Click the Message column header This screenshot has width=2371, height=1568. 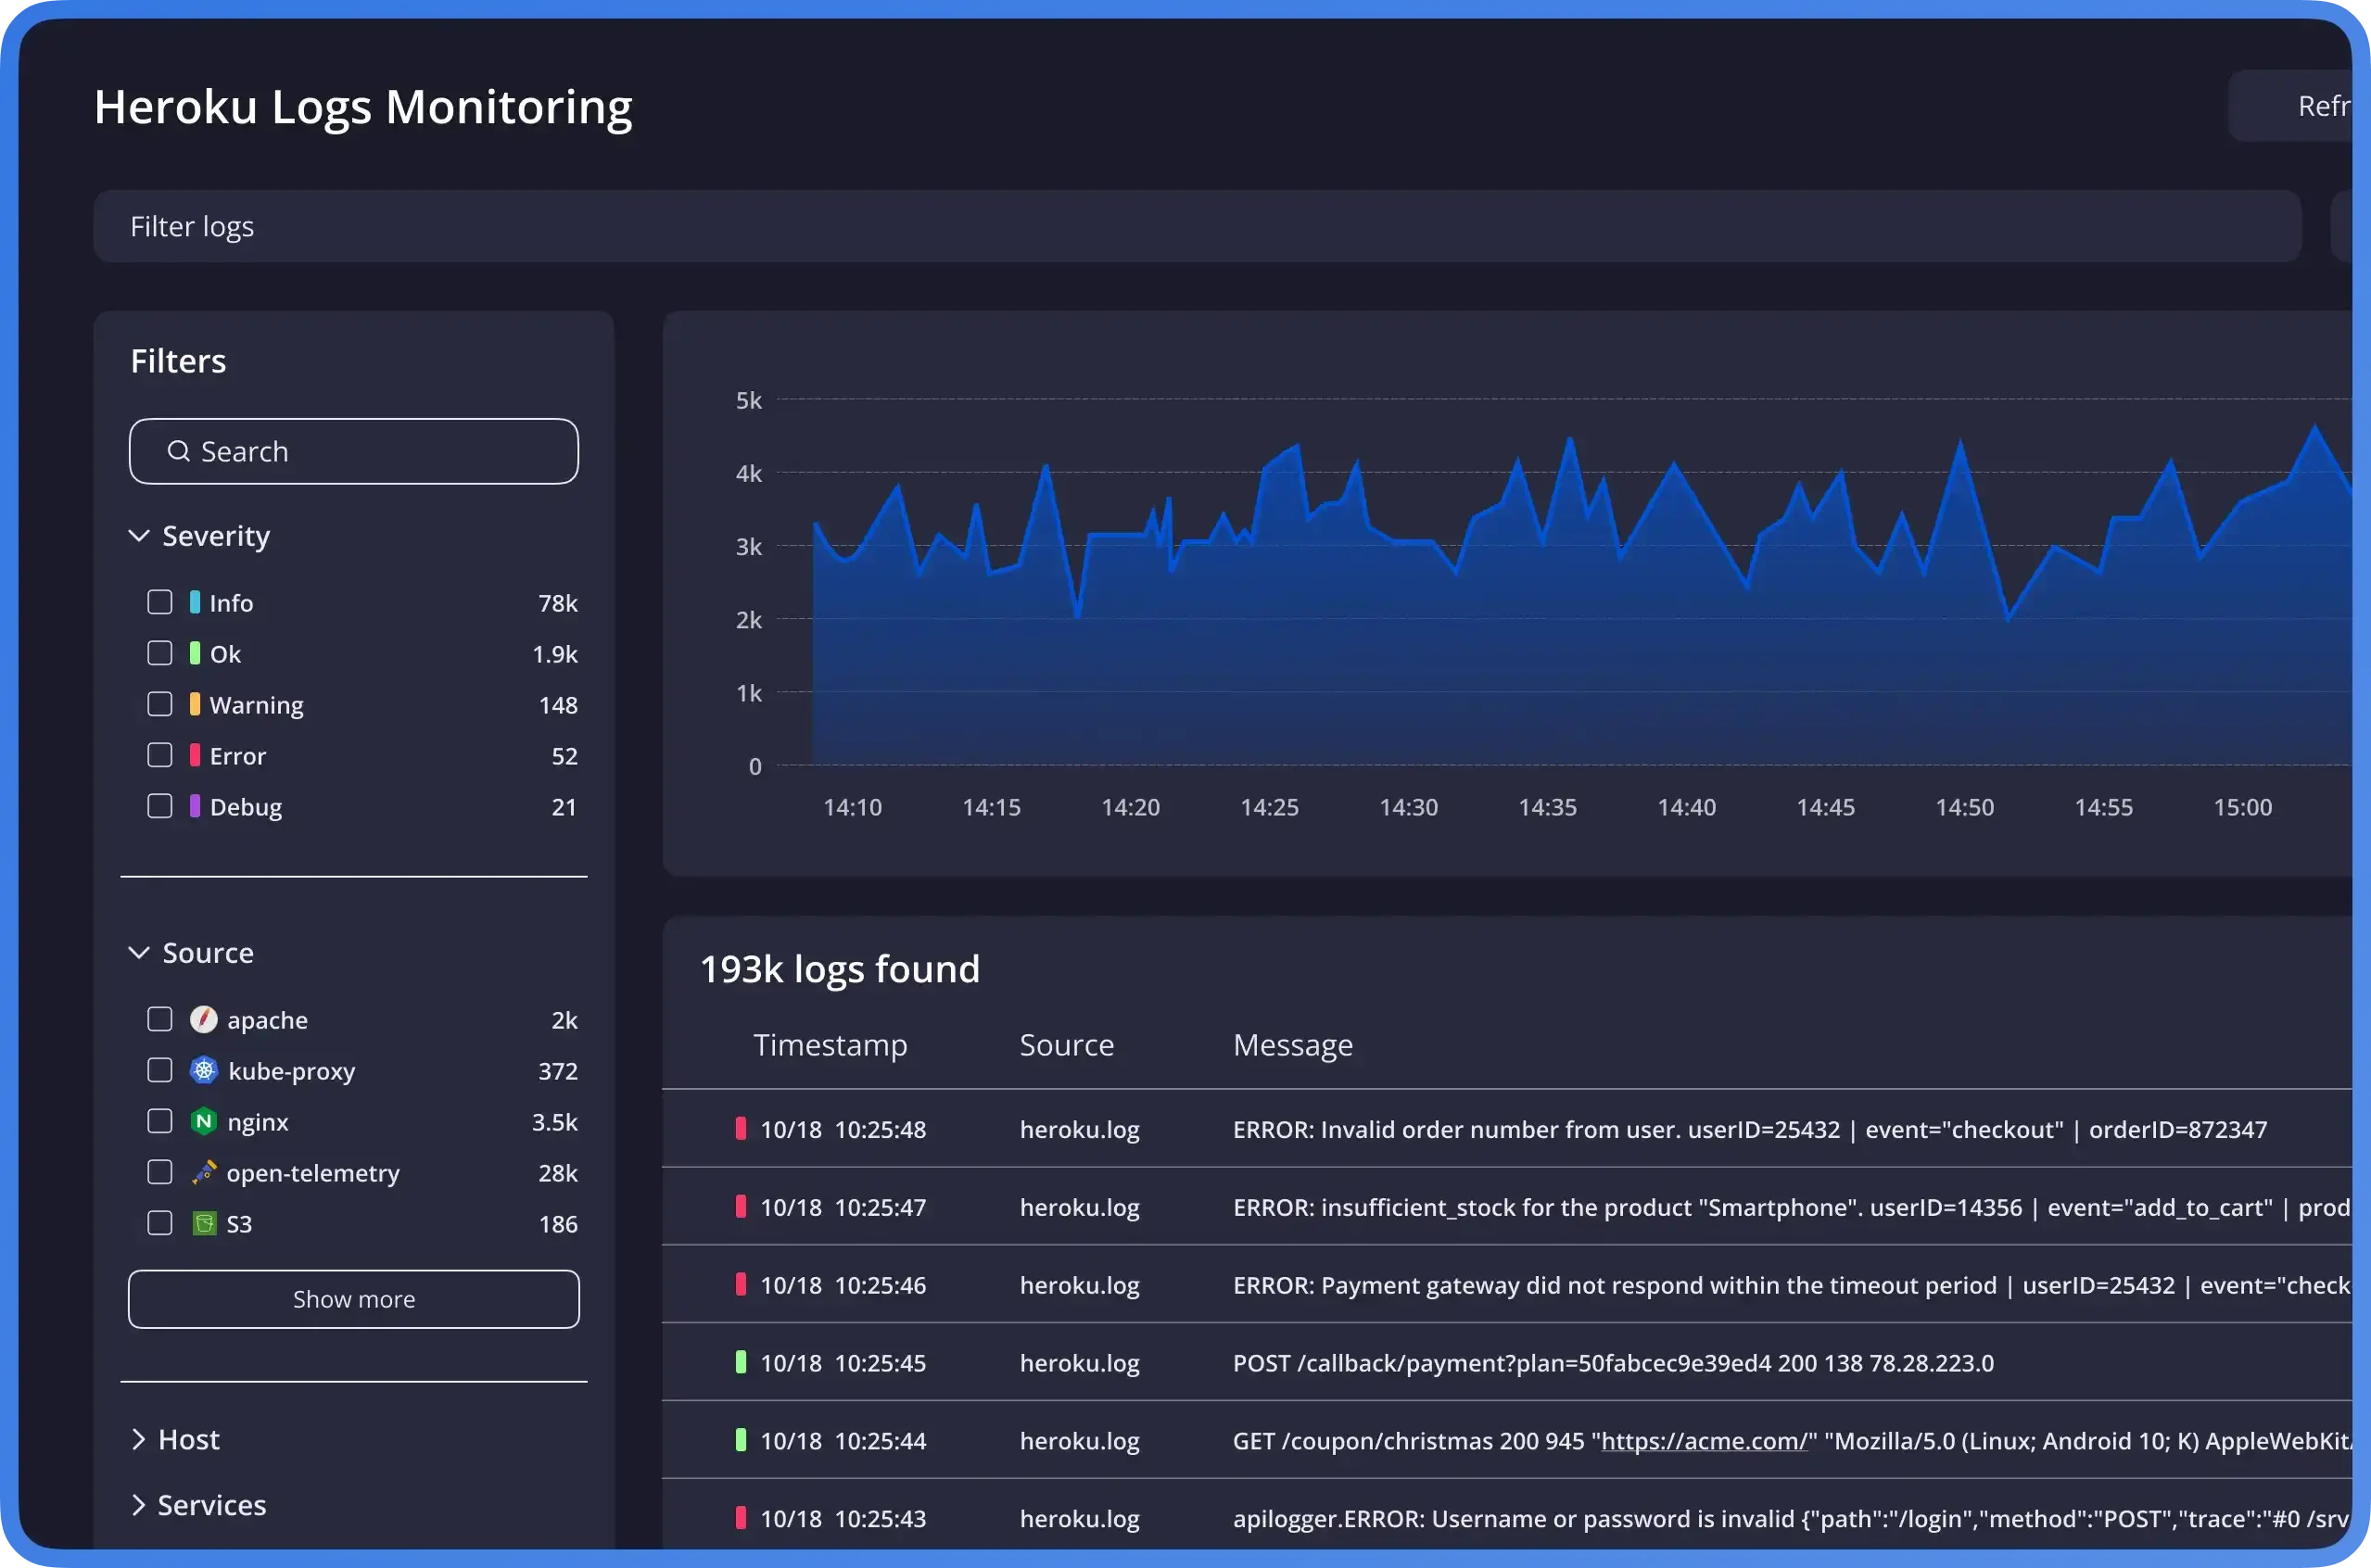pyautogui.click(x=1293, y=1045)
